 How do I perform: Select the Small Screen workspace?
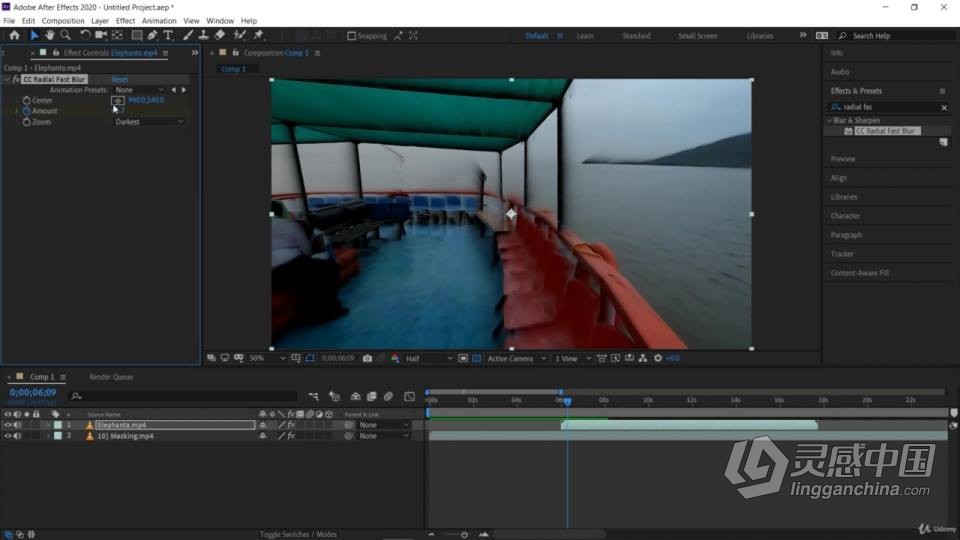click(697, 36)
